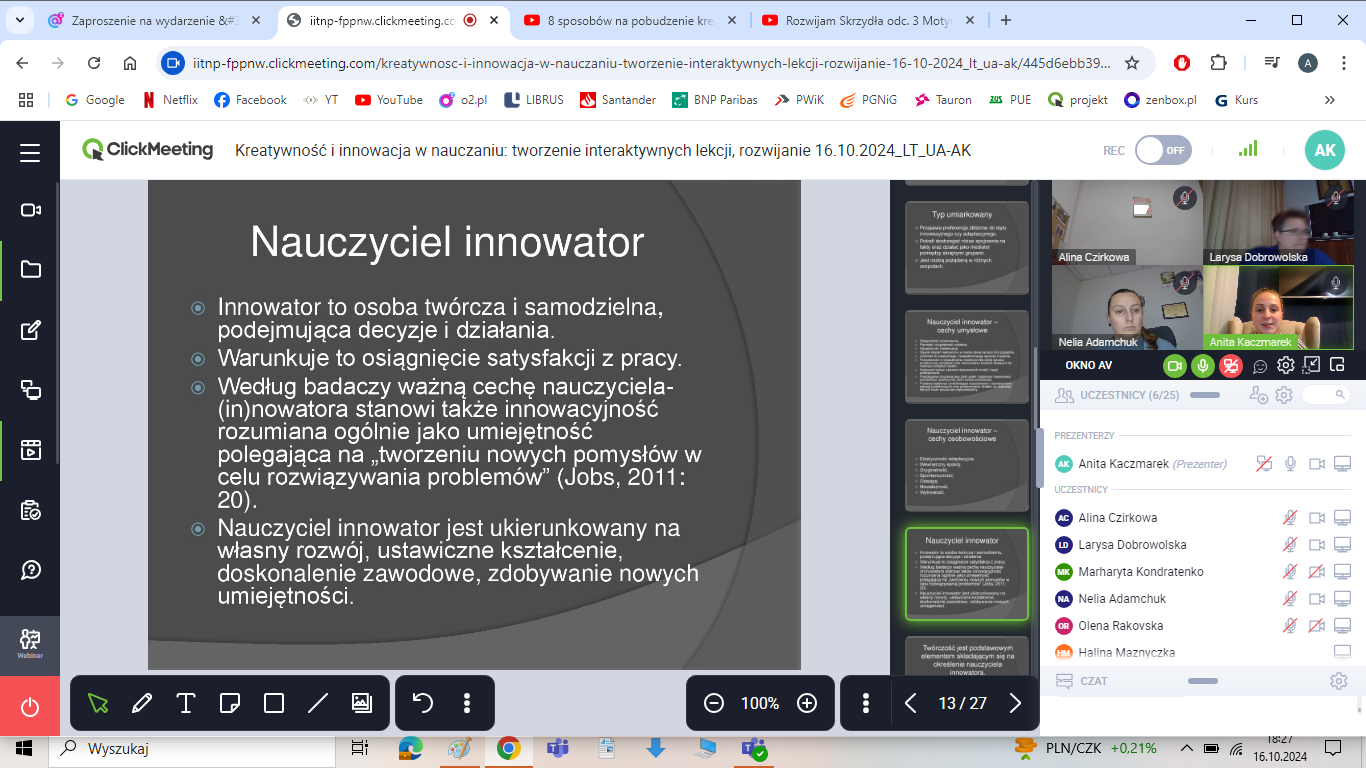The image size is (1366, 768).
Task: Click the red power end-event button
Action: (x=30, y=706)
